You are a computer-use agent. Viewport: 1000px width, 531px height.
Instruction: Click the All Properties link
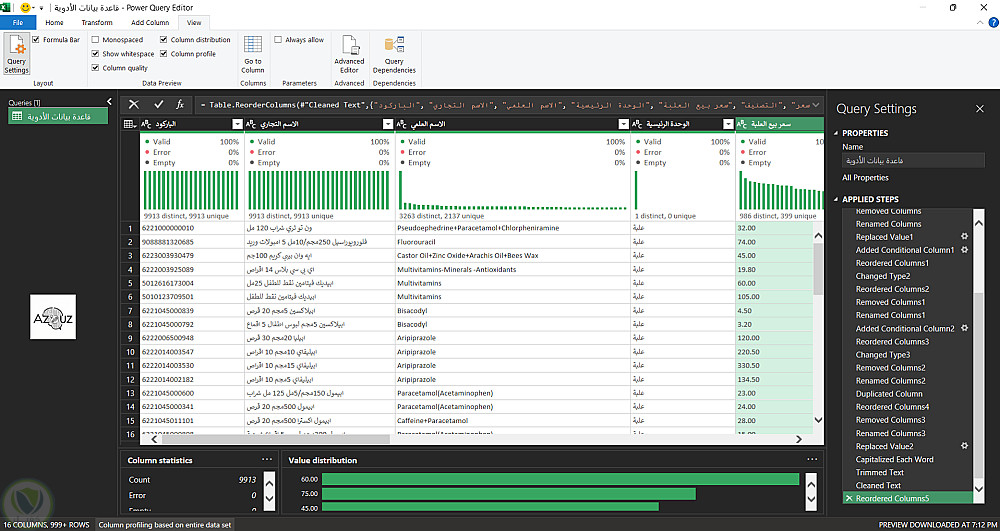[x=865, y=178]
